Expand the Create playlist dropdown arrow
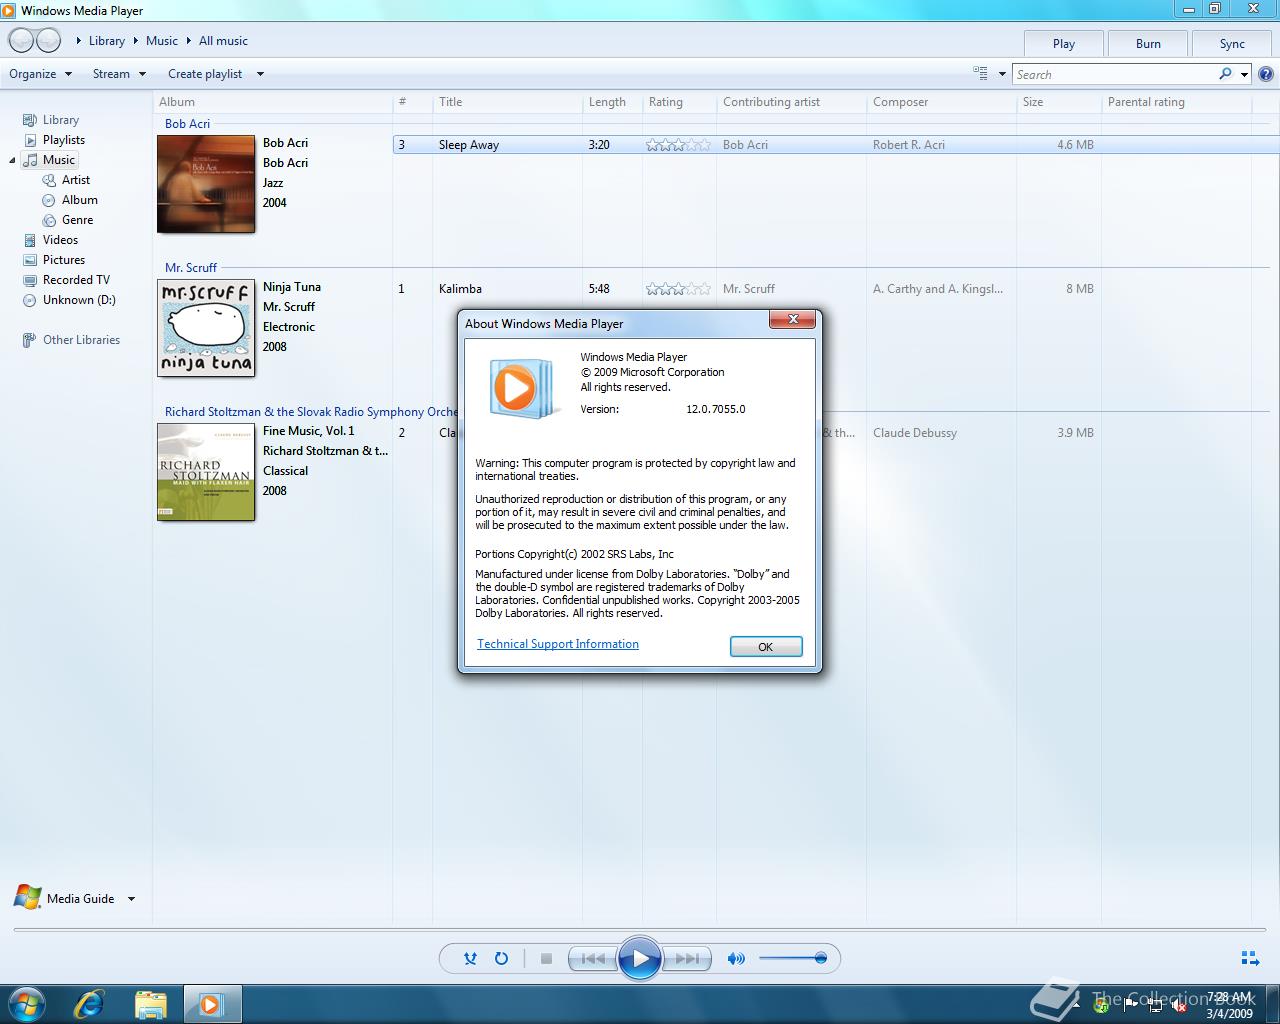1280x1024 pixels. pyautogui.click(x=260, y=74)
